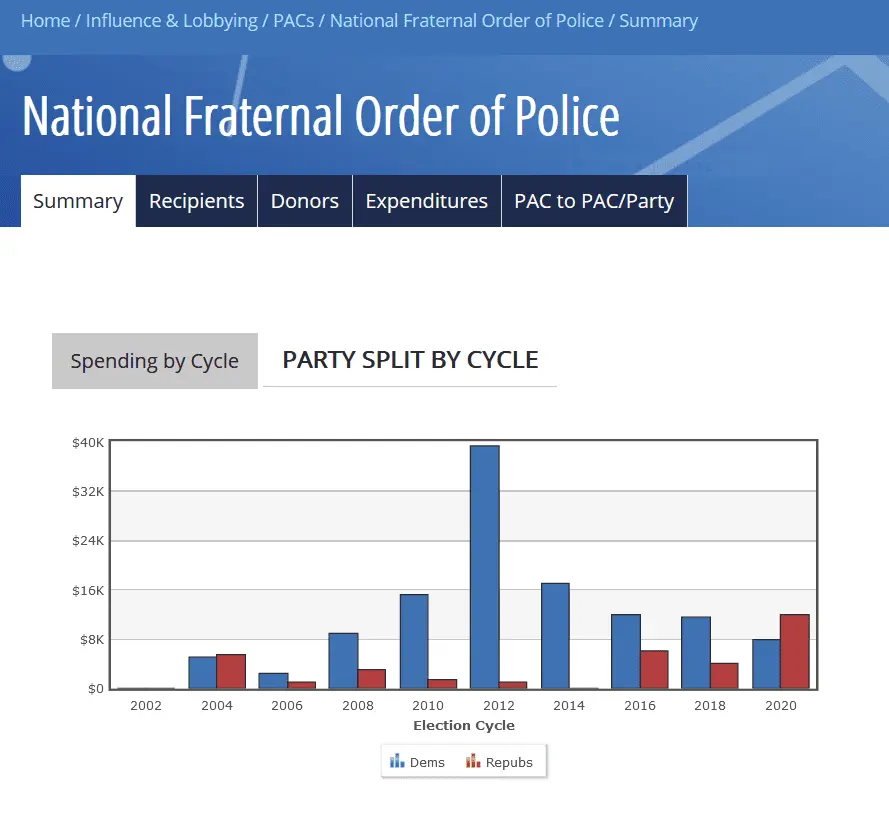The height and width of the screenshot is (826, 889).
Task: Select the PAC to PAC/Party tab
Action: [594, 201]
